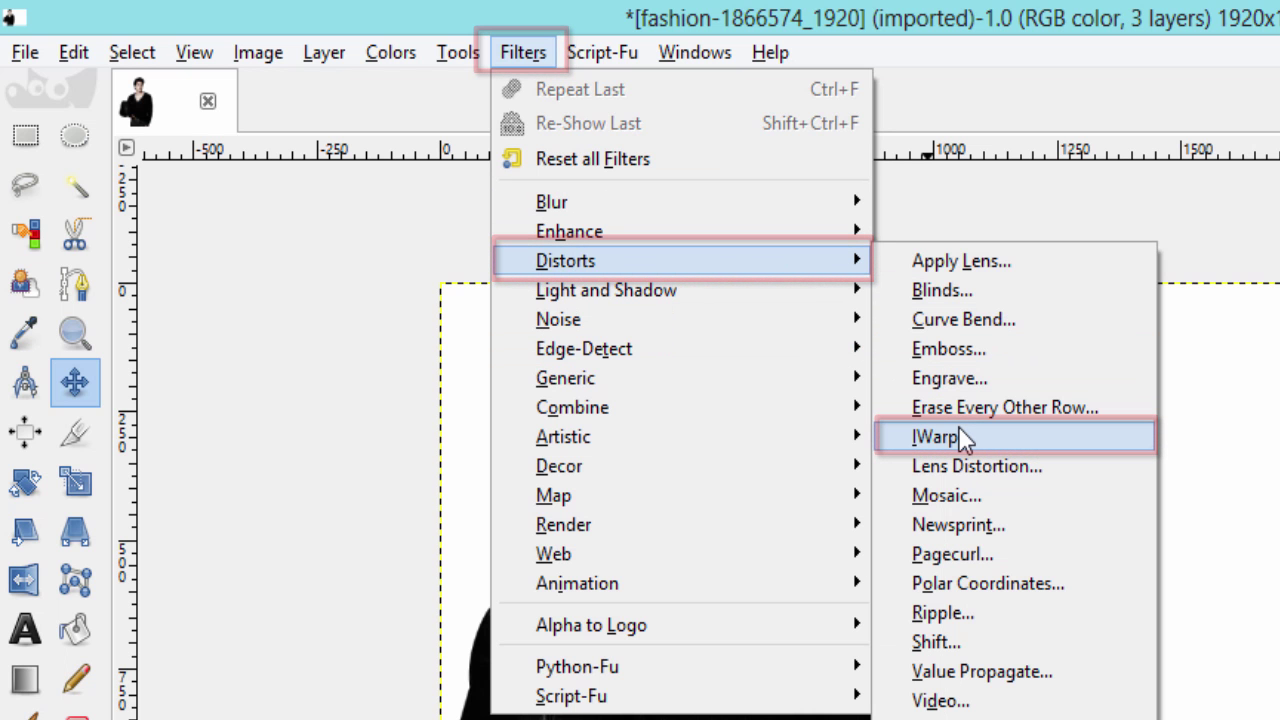The width and height of the screenshot is (1280, 720).
Task: Expand the Generic submenu
Action: [x=683, y=378]
